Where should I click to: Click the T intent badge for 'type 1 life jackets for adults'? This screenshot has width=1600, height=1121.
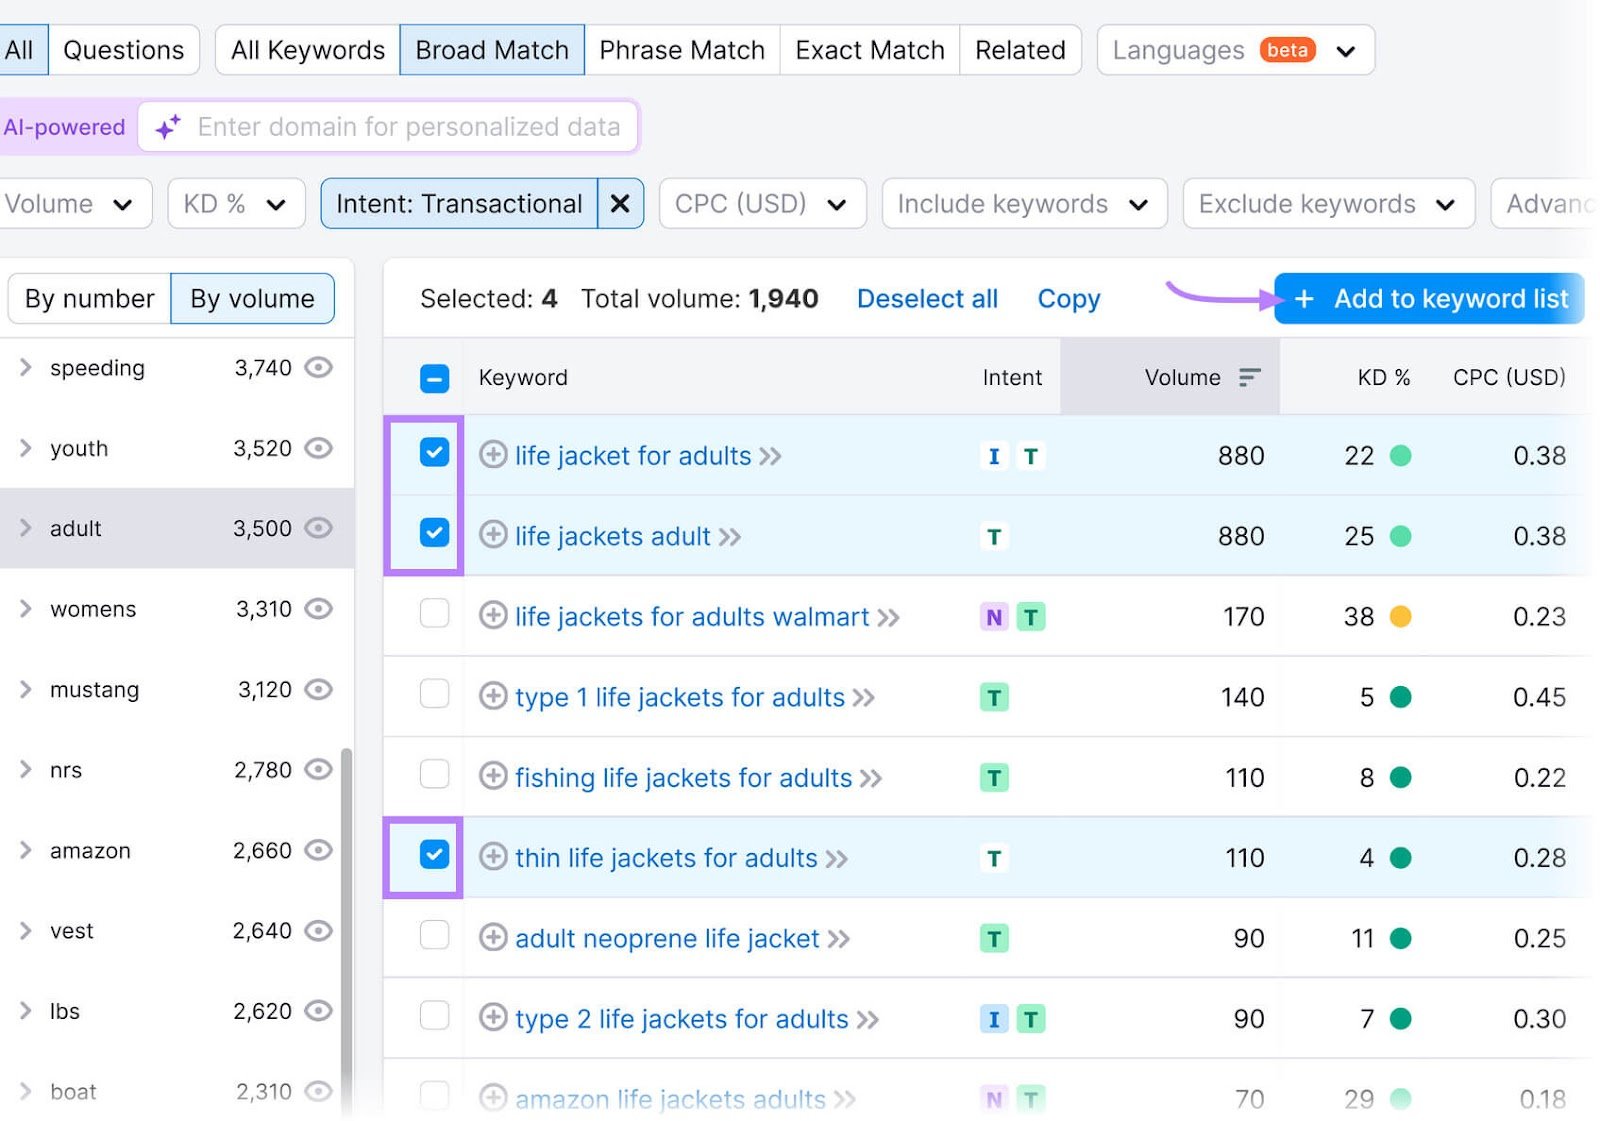pyautogui.click(x=993, y=697)
